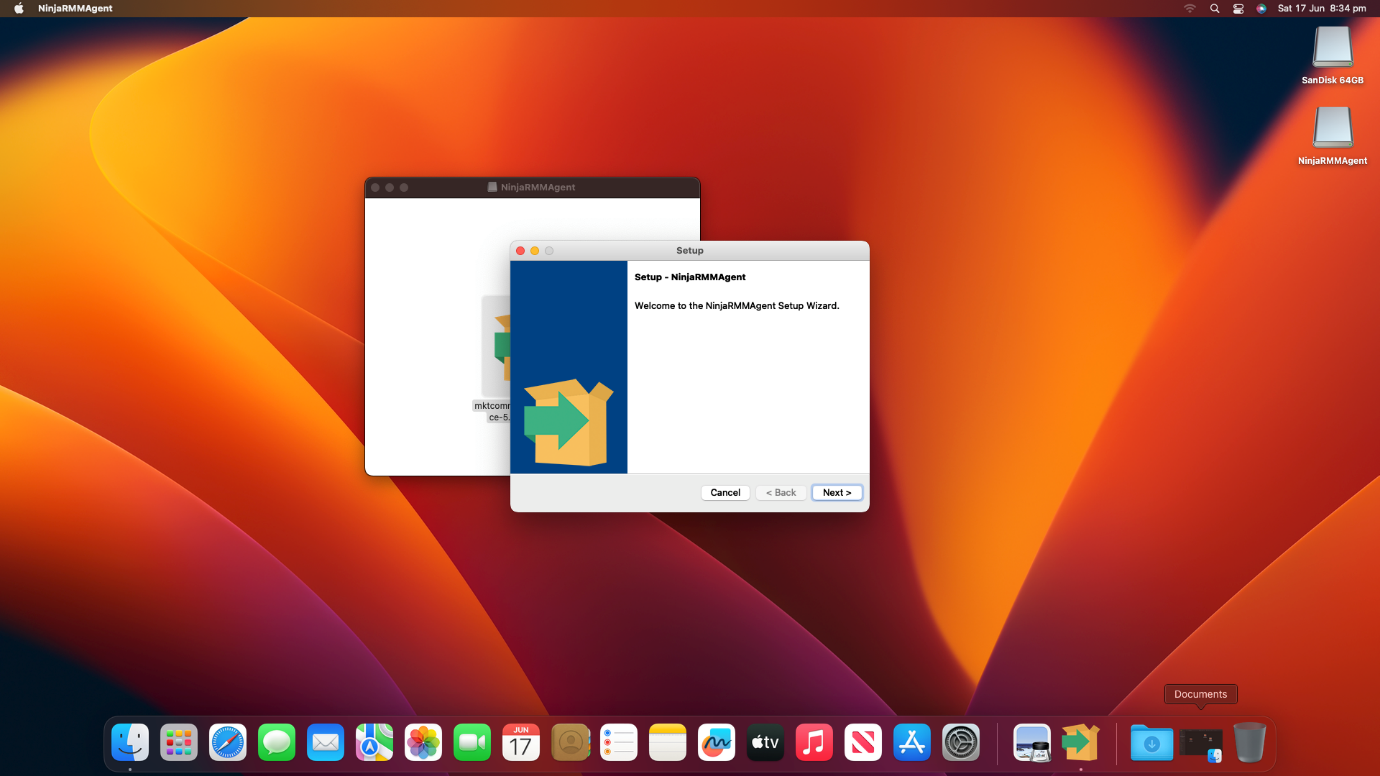Click Next in the Setup wizard
The image size is (1380, 776).
837,492
